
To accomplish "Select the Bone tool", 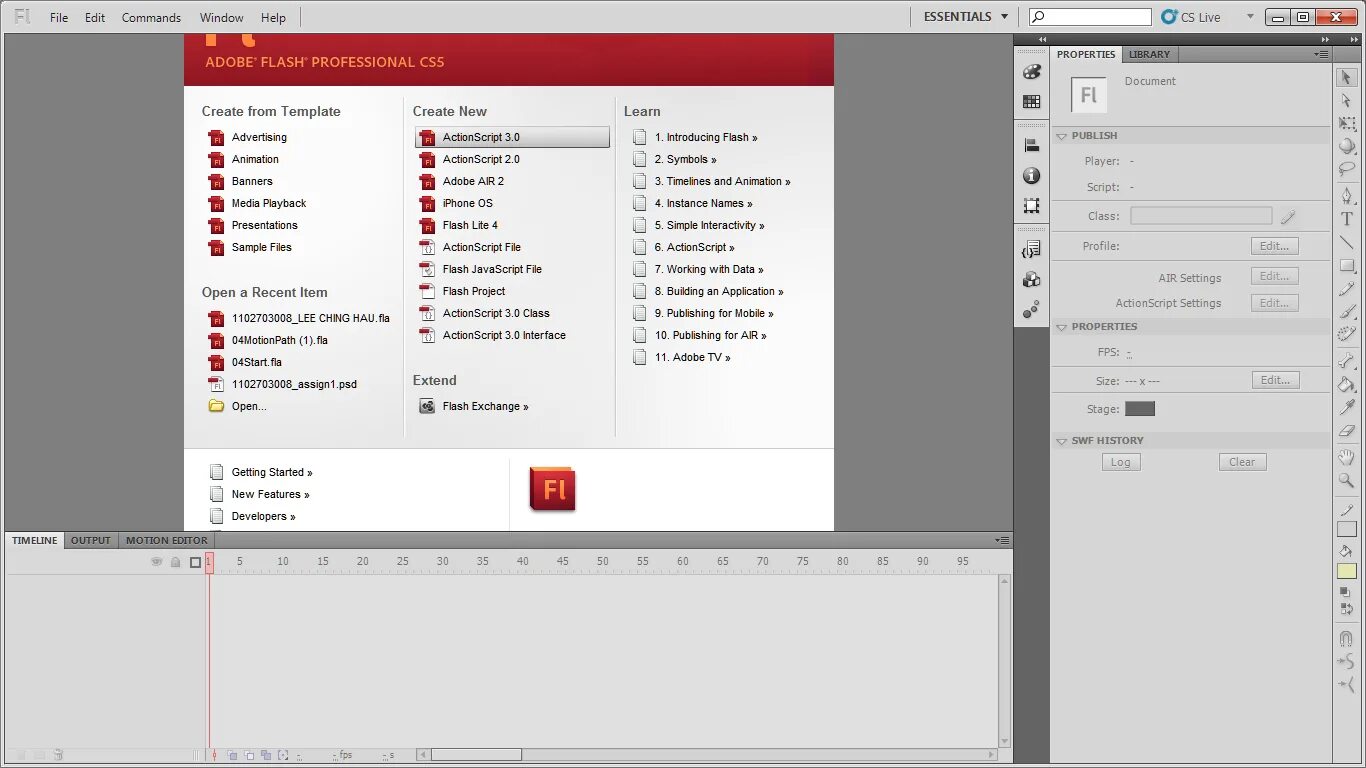I will [1347, 361].
